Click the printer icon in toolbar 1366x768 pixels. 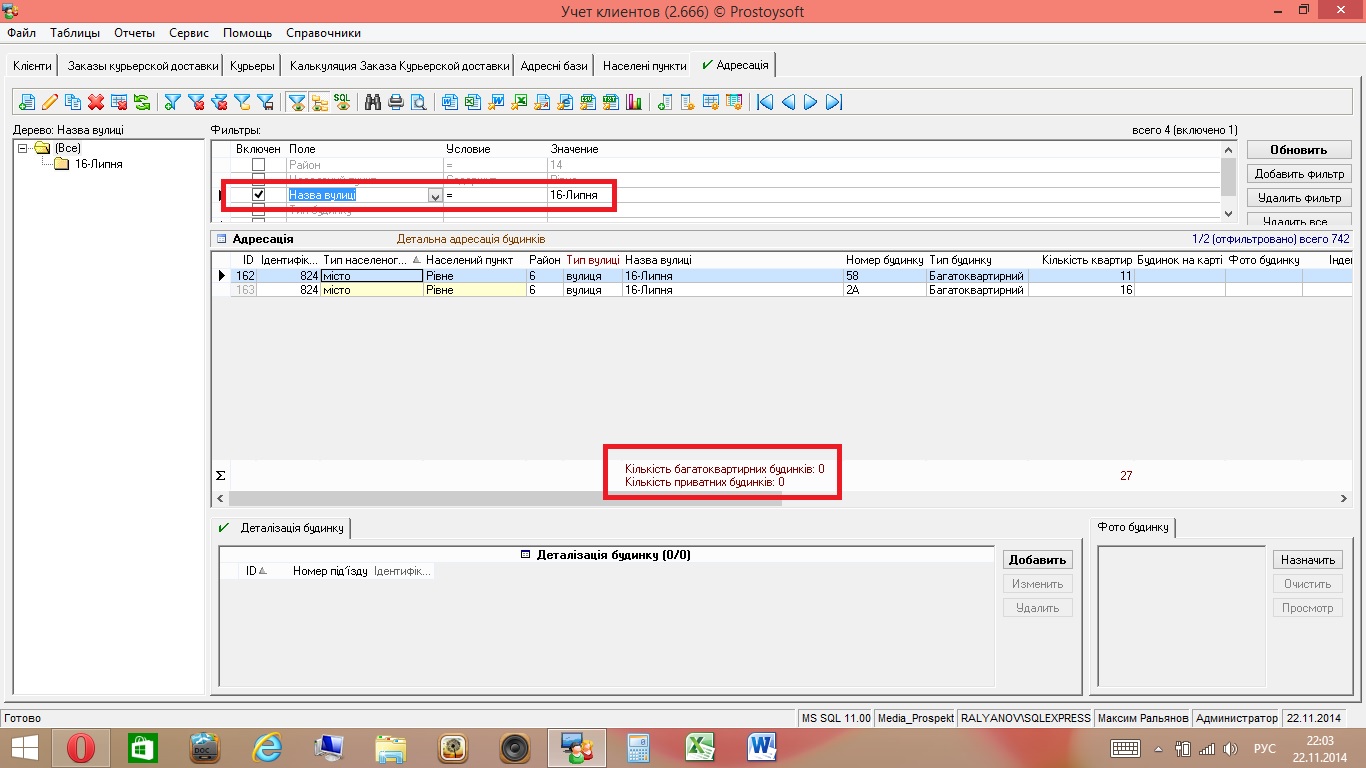coord(396,102)
